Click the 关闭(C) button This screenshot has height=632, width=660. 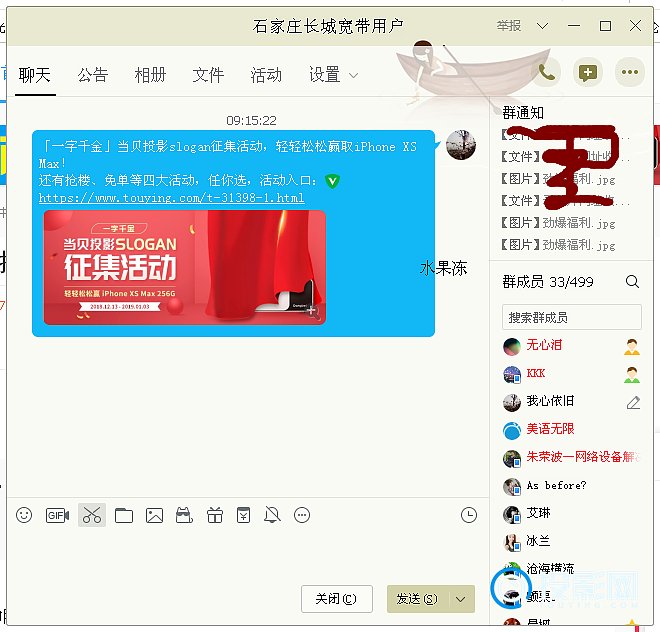click(337, 599)
